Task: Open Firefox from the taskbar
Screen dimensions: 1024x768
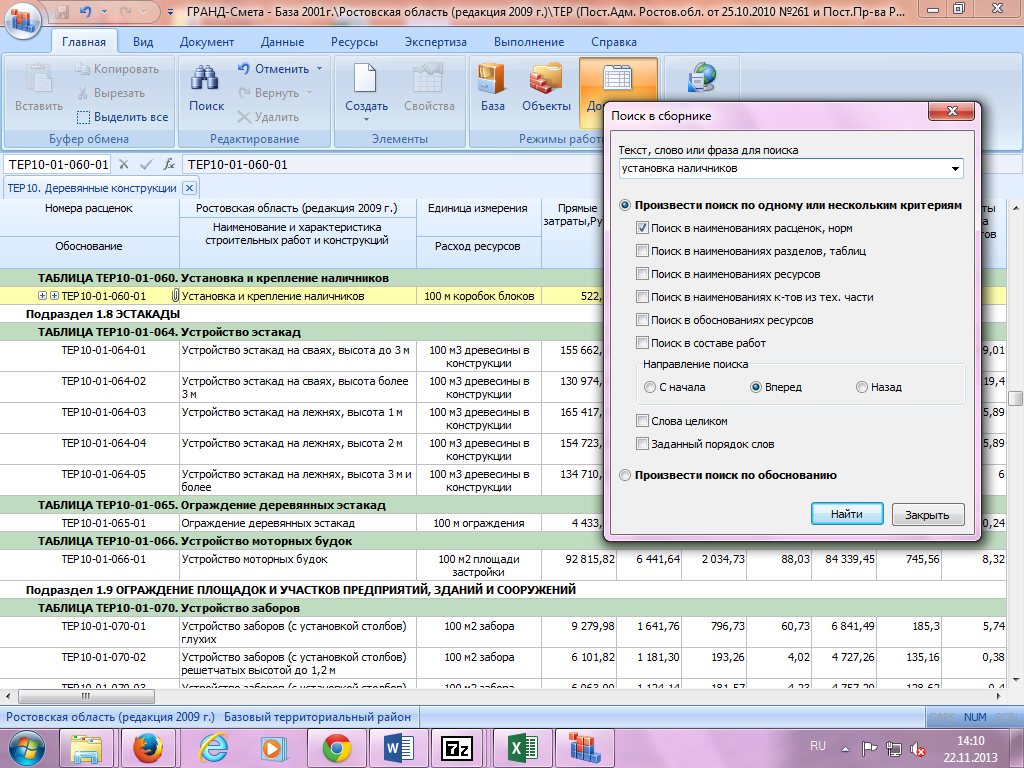Action: pos(147,747)
